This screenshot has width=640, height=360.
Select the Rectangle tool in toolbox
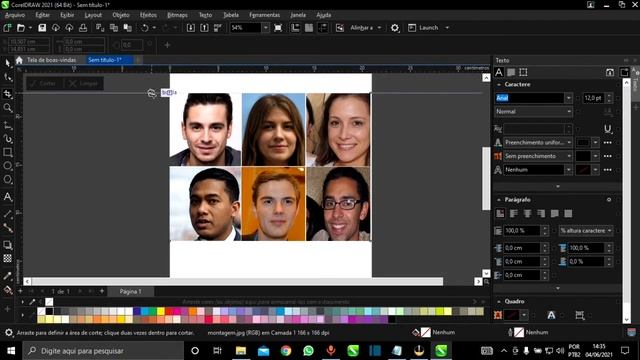point(7,152)
